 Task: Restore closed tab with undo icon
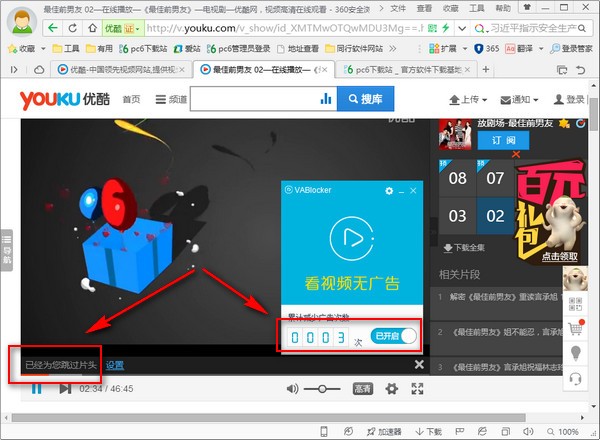click(x=580, y=70)
